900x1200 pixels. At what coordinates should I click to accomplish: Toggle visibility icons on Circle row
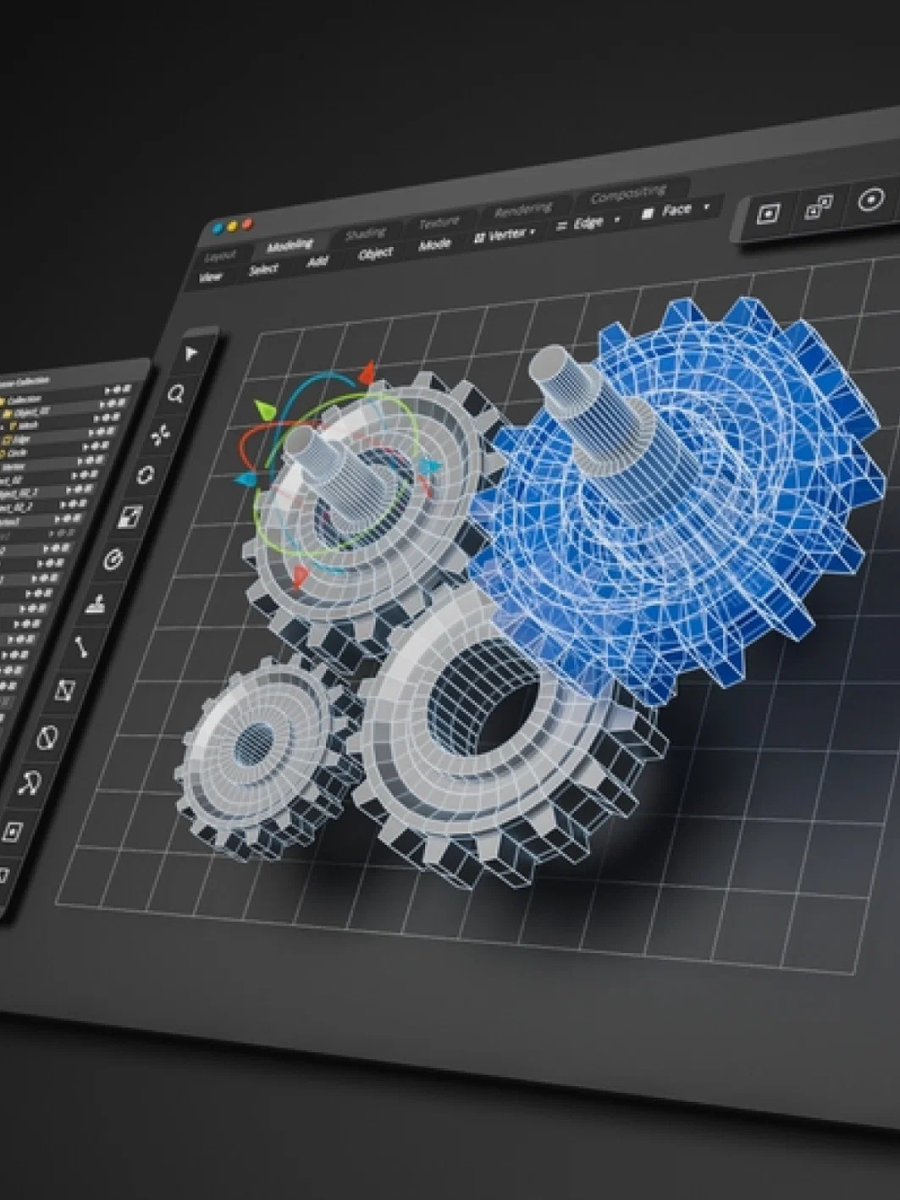pos(93,447)
